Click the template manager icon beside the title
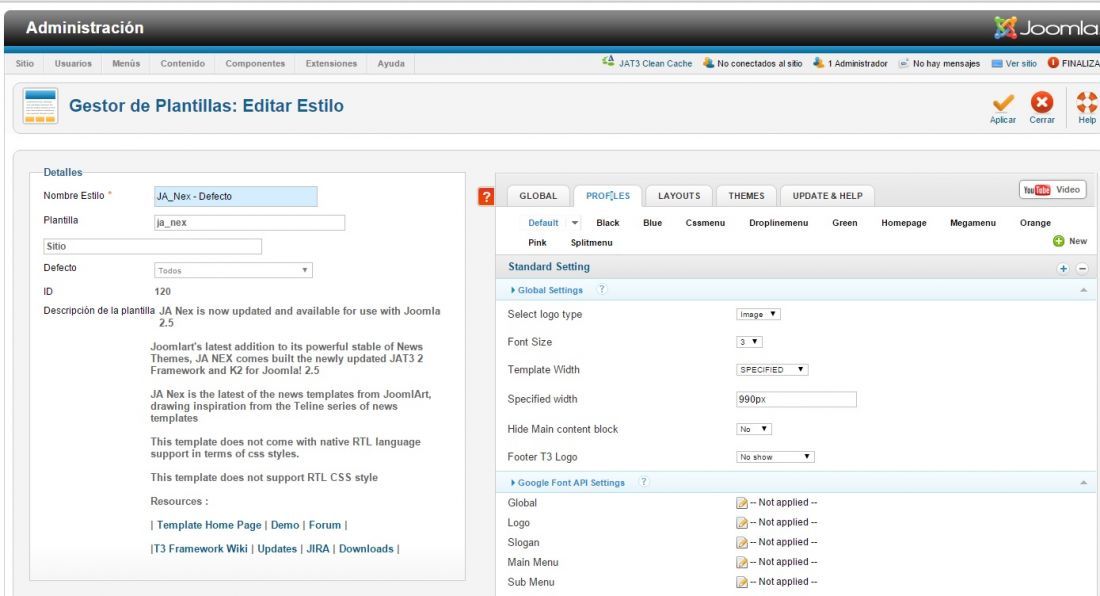The width and height of the screenshot is (1100, 596). [40, 106]
